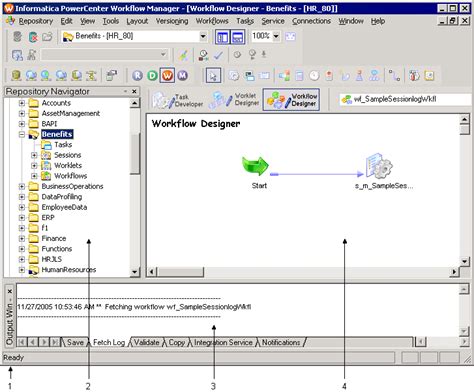Screen dimensions: 474x392
Task: Click the workspace horizontal scrollbar thumb
Action: point(181,272)
